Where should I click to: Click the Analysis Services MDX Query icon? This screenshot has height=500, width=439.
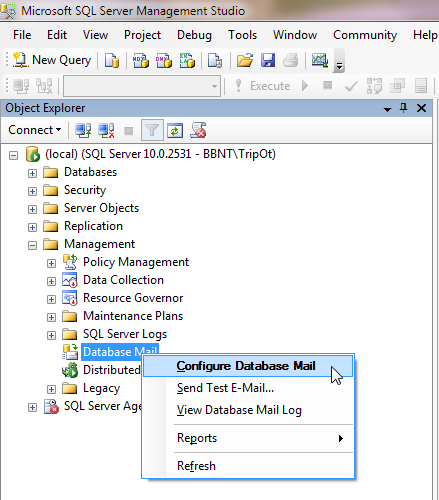tap(141, 60)
